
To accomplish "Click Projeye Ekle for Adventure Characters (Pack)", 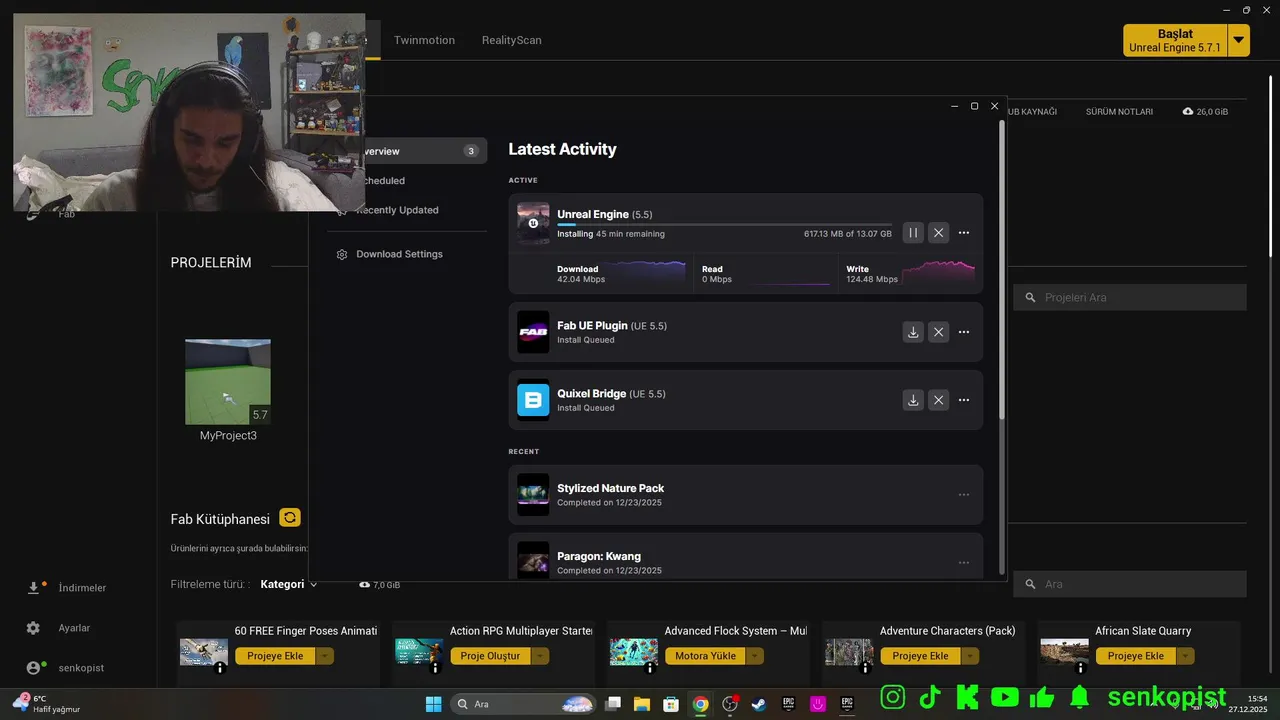I will [x=920, y=656].
